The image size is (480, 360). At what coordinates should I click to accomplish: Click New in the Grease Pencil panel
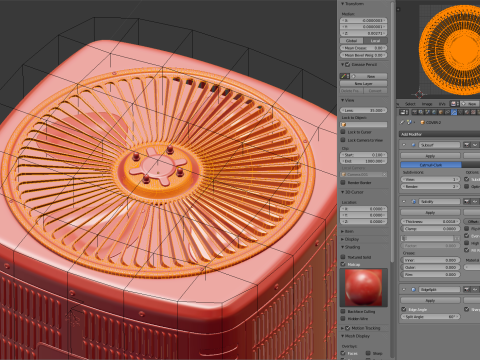(x=370, y=76)
